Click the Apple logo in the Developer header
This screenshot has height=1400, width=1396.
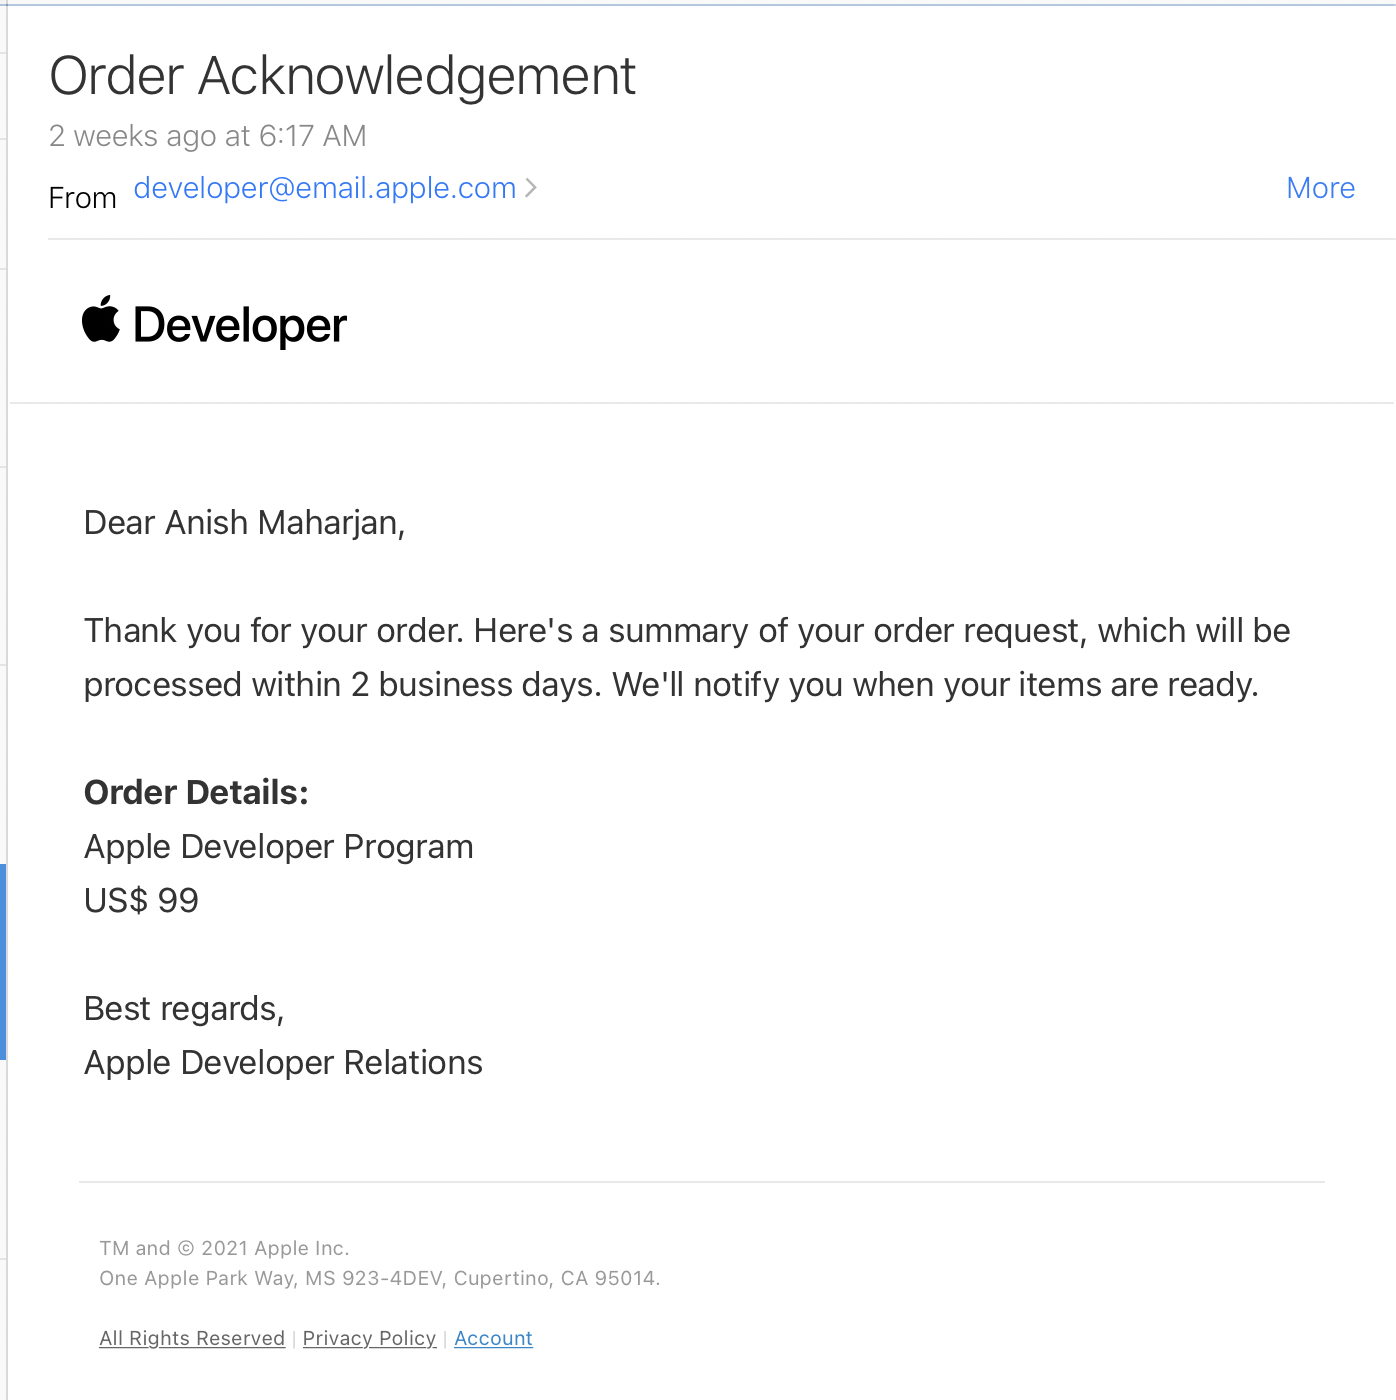tap(101, 319)
